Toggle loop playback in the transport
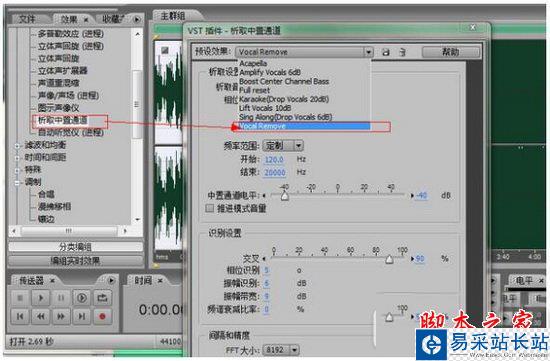This screenshot has width=550, height=361. [102, 298]
